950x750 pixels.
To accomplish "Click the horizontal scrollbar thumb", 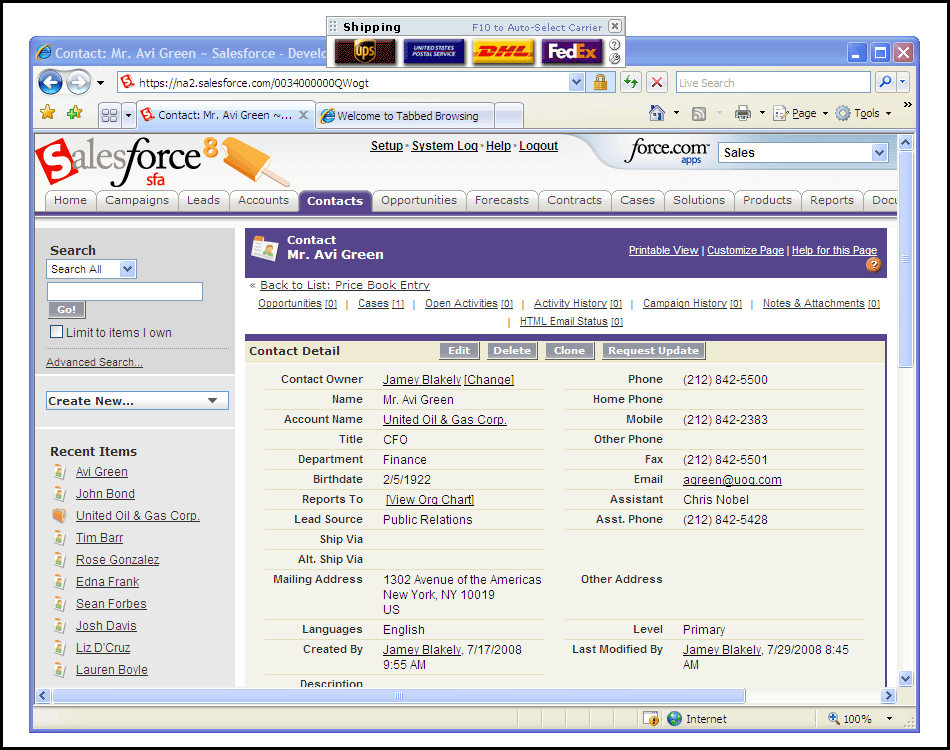I will click(399, 695).
